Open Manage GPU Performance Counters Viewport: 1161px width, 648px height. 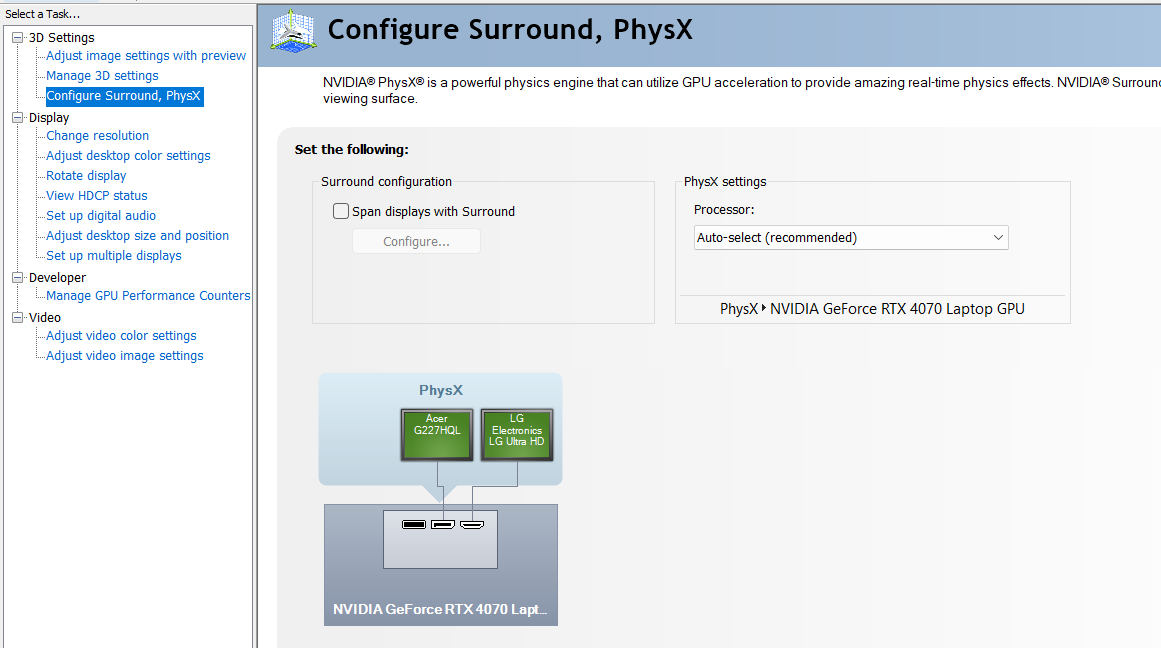[x=148, y=295]
